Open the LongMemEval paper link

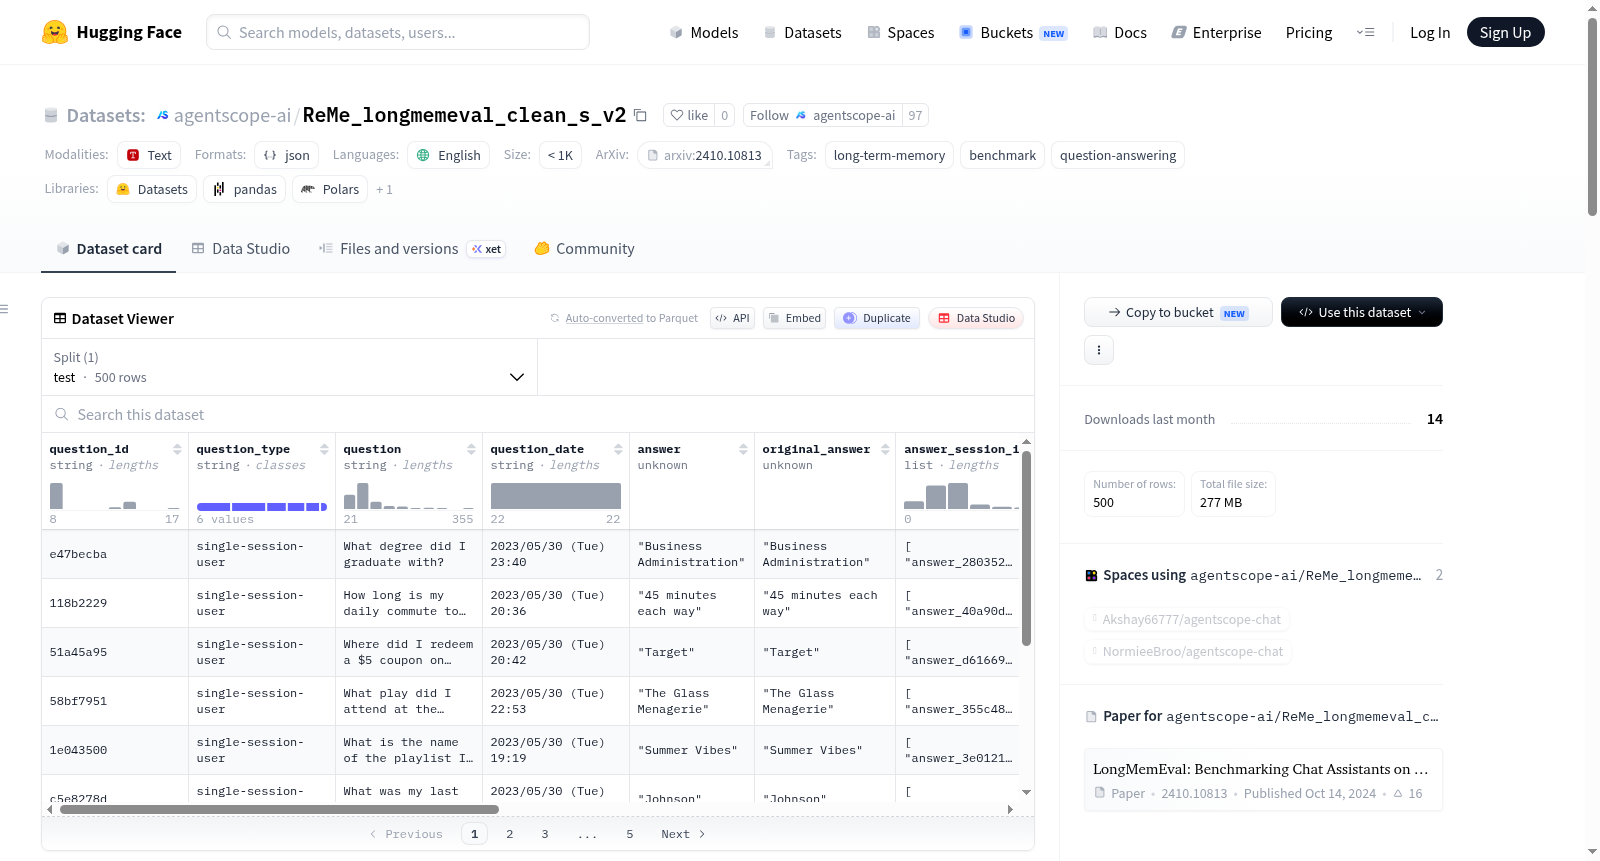1263,779
